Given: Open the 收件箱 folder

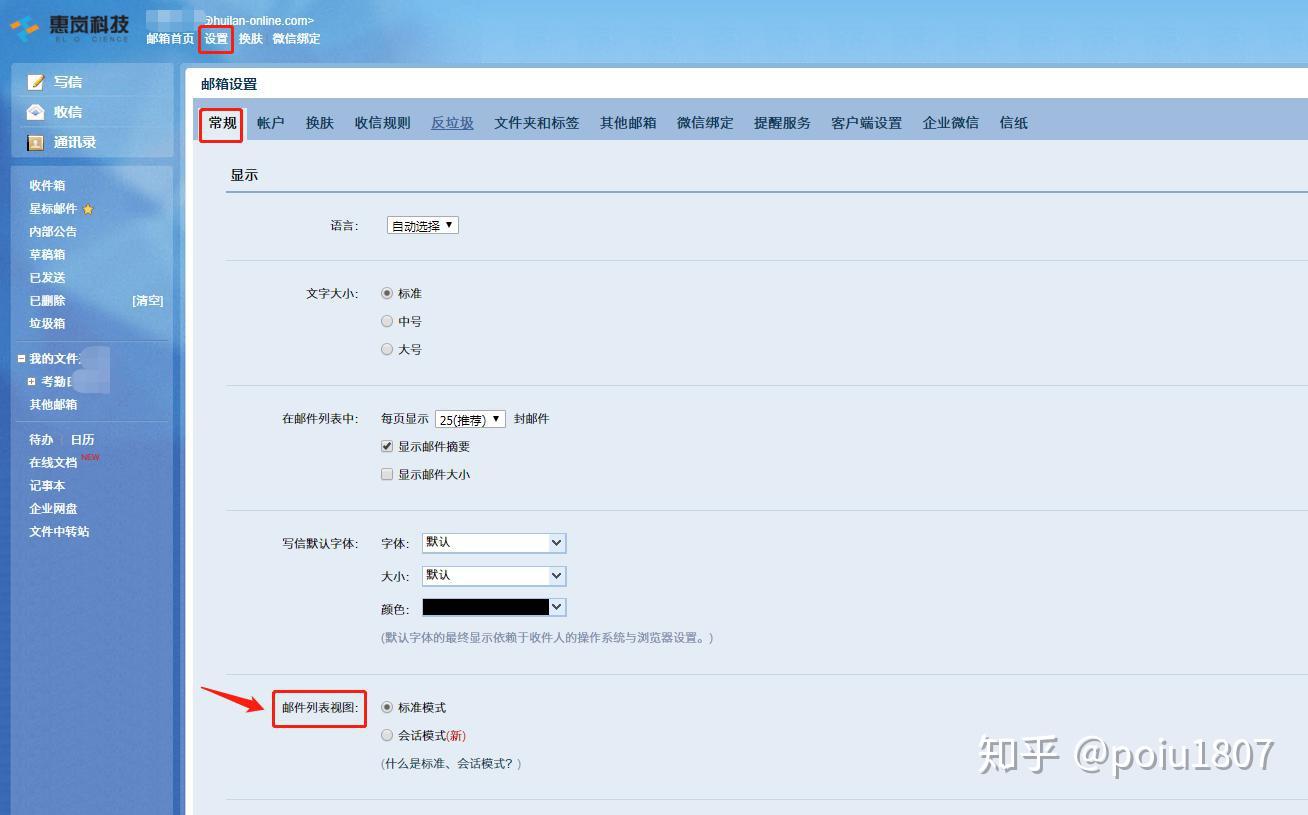Looking at the screenshot, I should click(x=47, y=185).
